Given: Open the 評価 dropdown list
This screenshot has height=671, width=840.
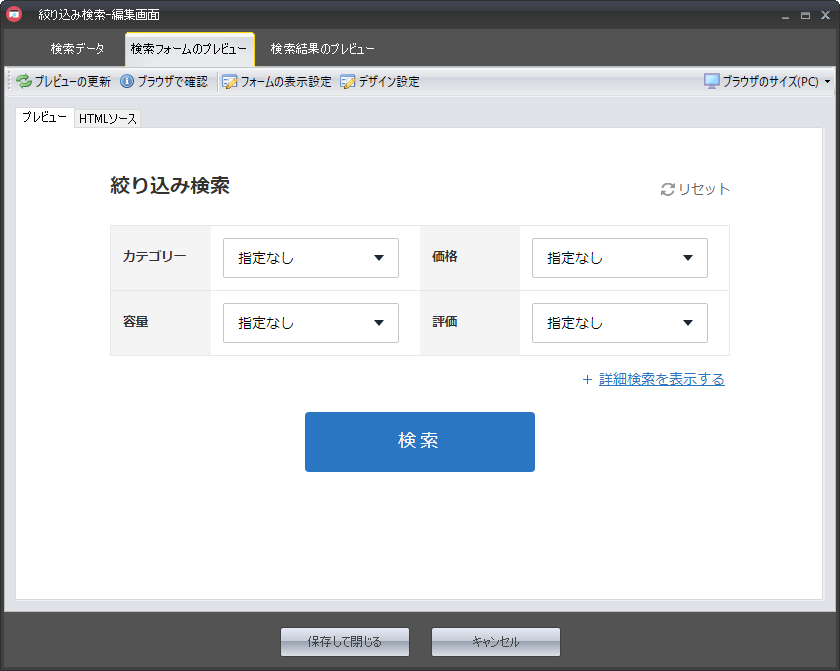Looking at the screenshot, I should tap(619, 323).
